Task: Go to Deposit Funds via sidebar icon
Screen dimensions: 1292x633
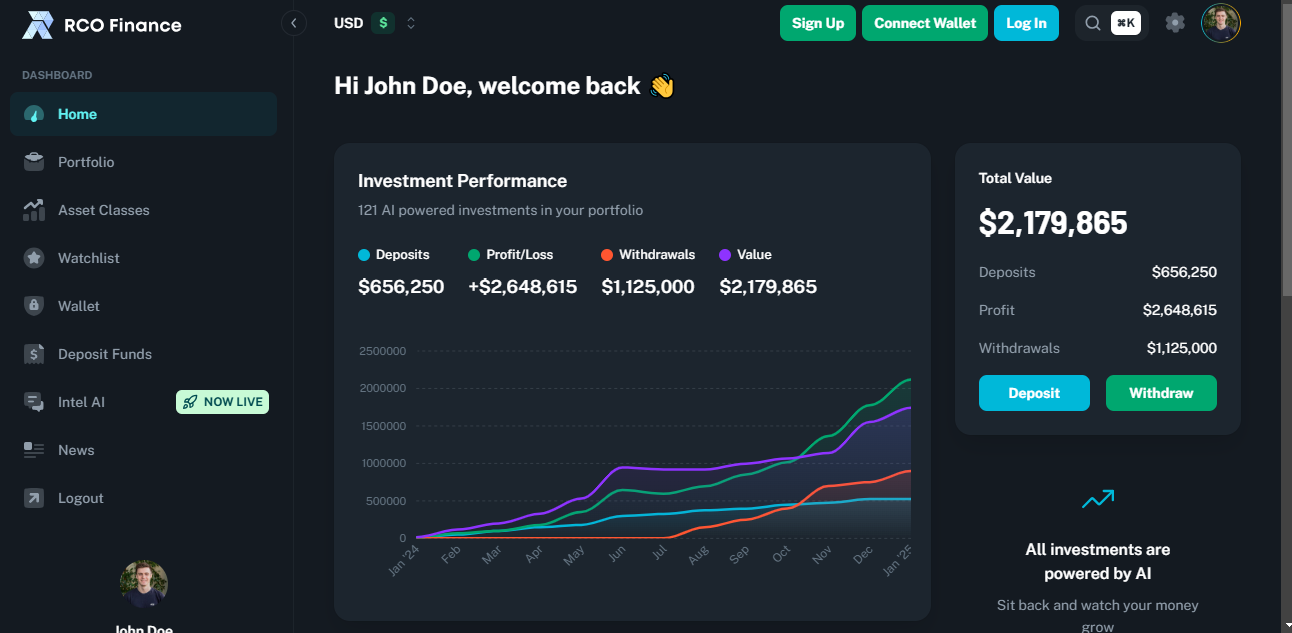Action: tap(33, 353)
